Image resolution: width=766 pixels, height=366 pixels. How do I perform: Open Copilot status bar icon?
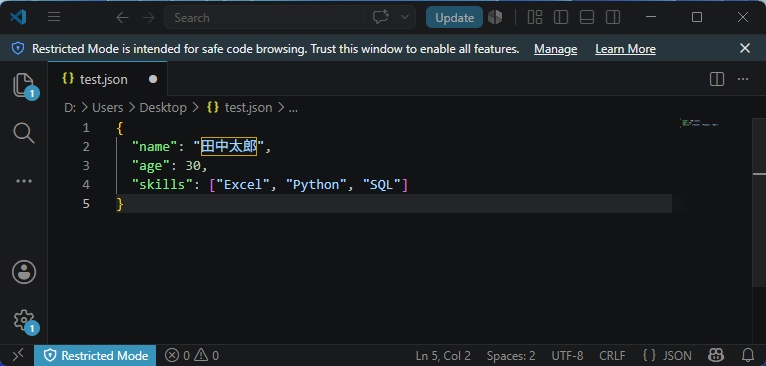(716, 355)
